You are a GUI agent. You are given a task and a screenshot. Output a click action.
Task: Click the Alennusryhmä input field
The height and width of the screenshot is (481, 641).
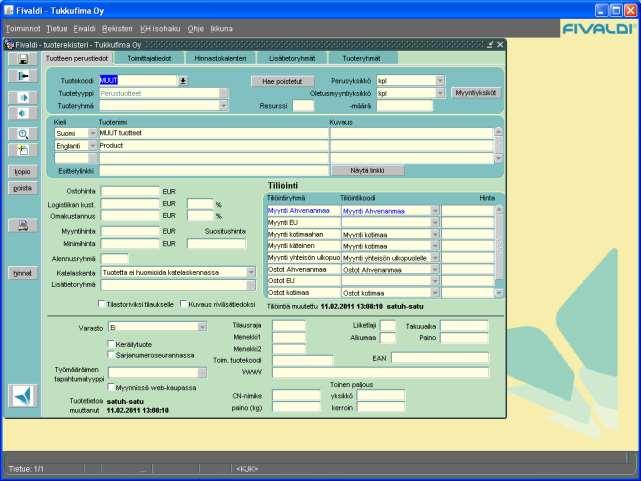coord(114,259)
